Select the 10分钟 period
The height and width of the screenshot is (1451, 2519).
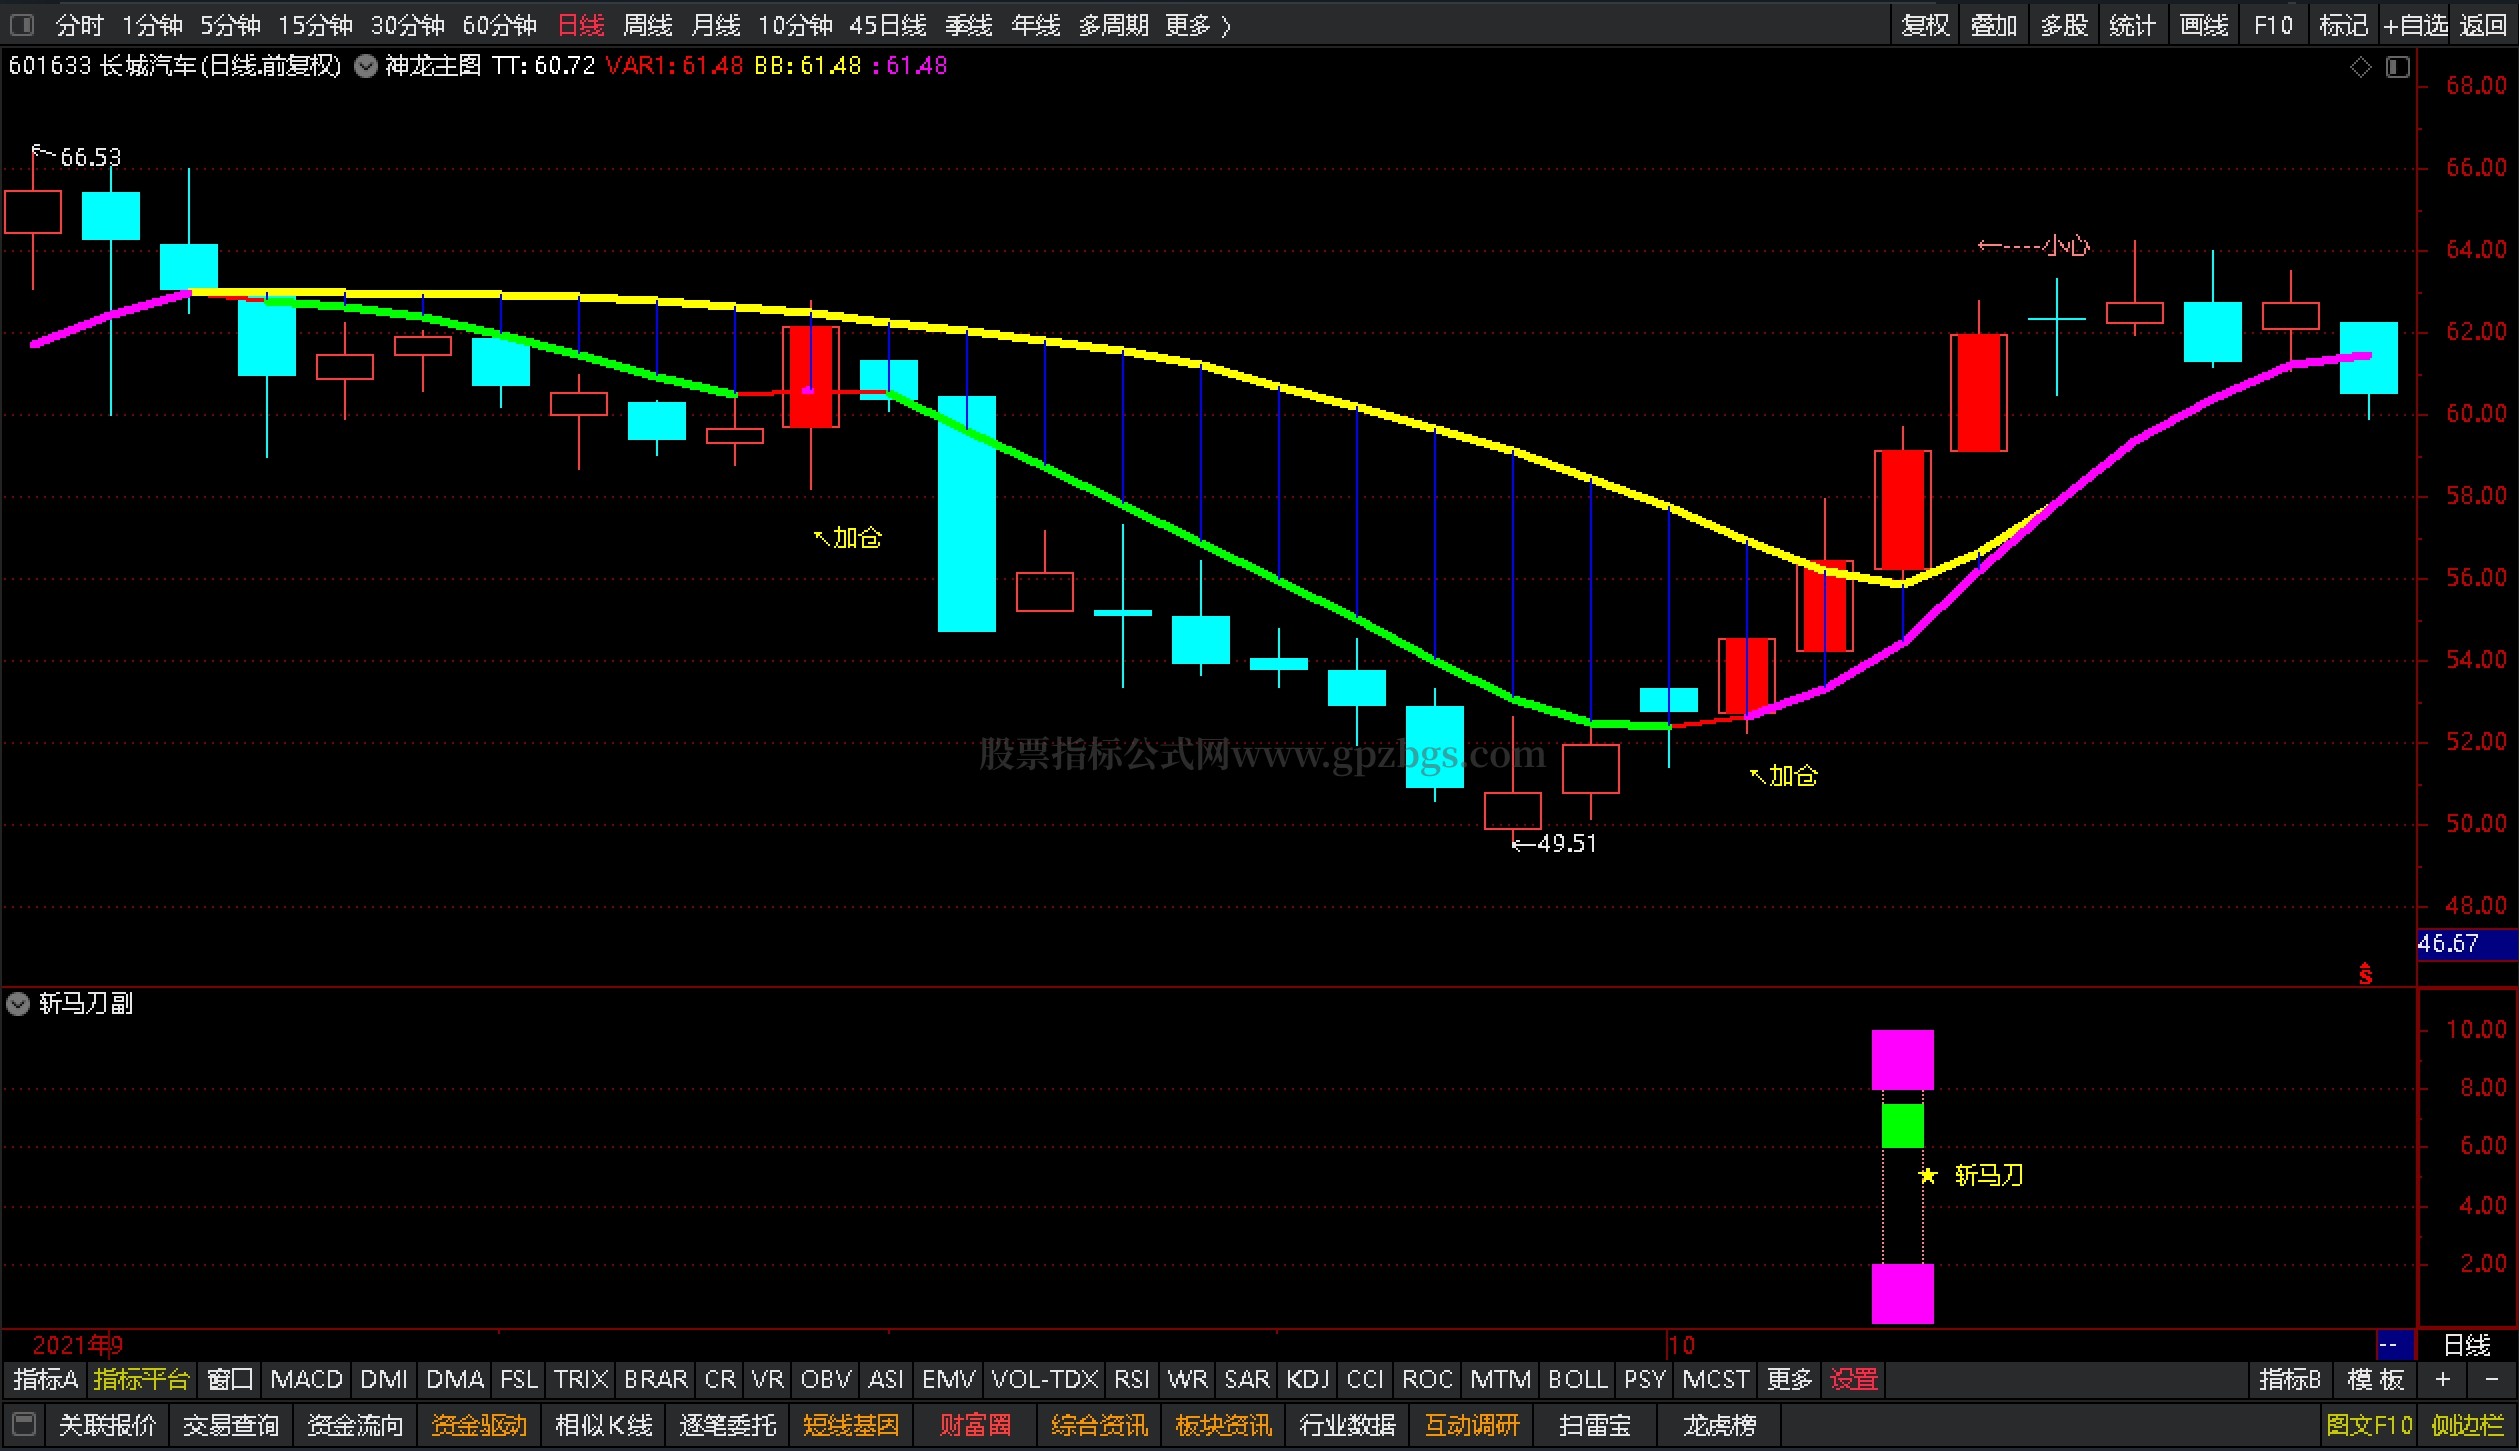(x=795, y=25)
